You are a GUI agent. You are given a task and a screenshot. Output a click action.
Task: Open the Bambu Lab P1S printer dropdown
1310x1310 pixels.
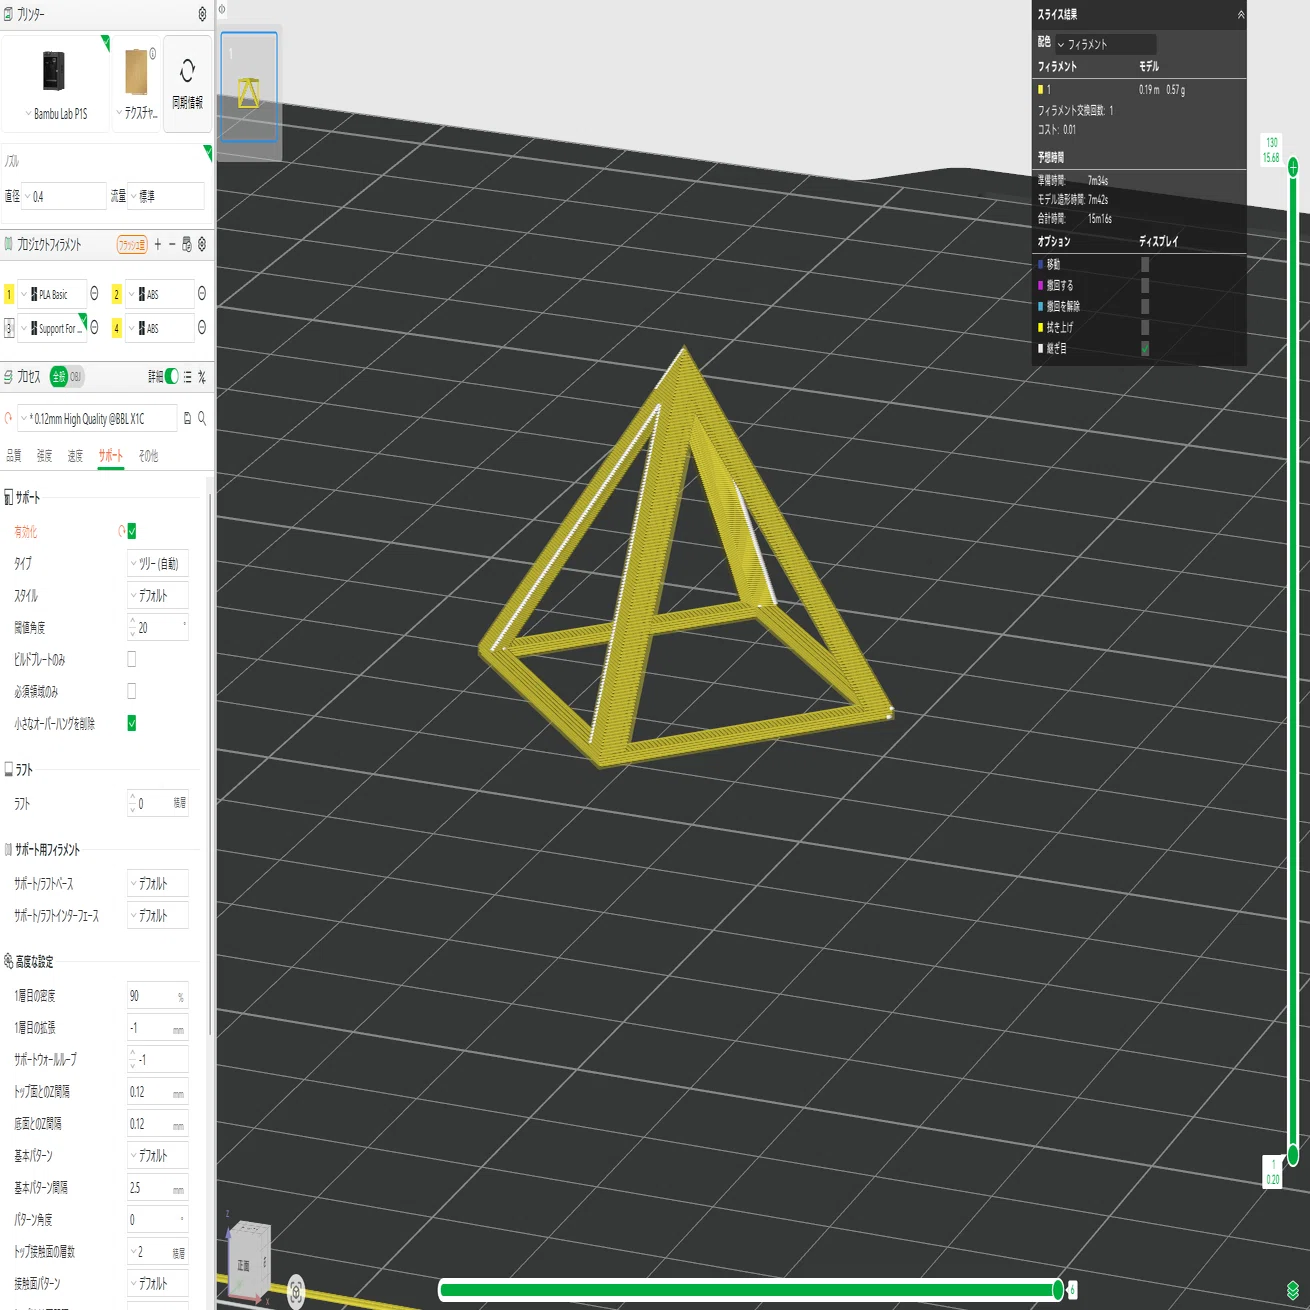[x=55, y=114]
